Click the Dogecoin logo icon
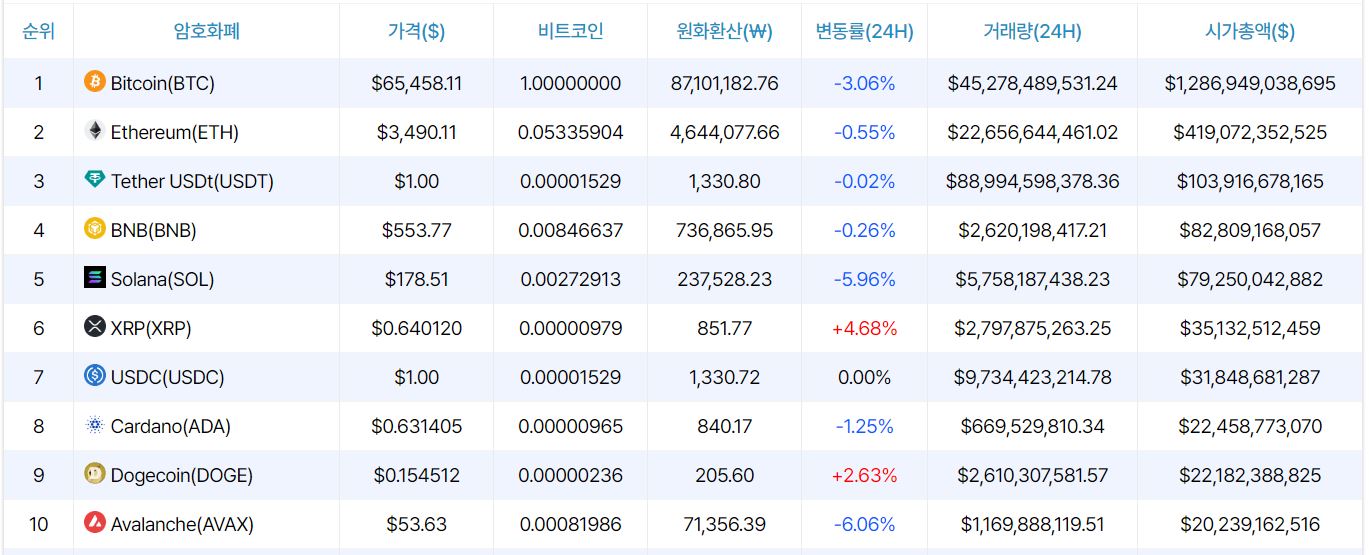The image size is (1369, 555). 95,474
